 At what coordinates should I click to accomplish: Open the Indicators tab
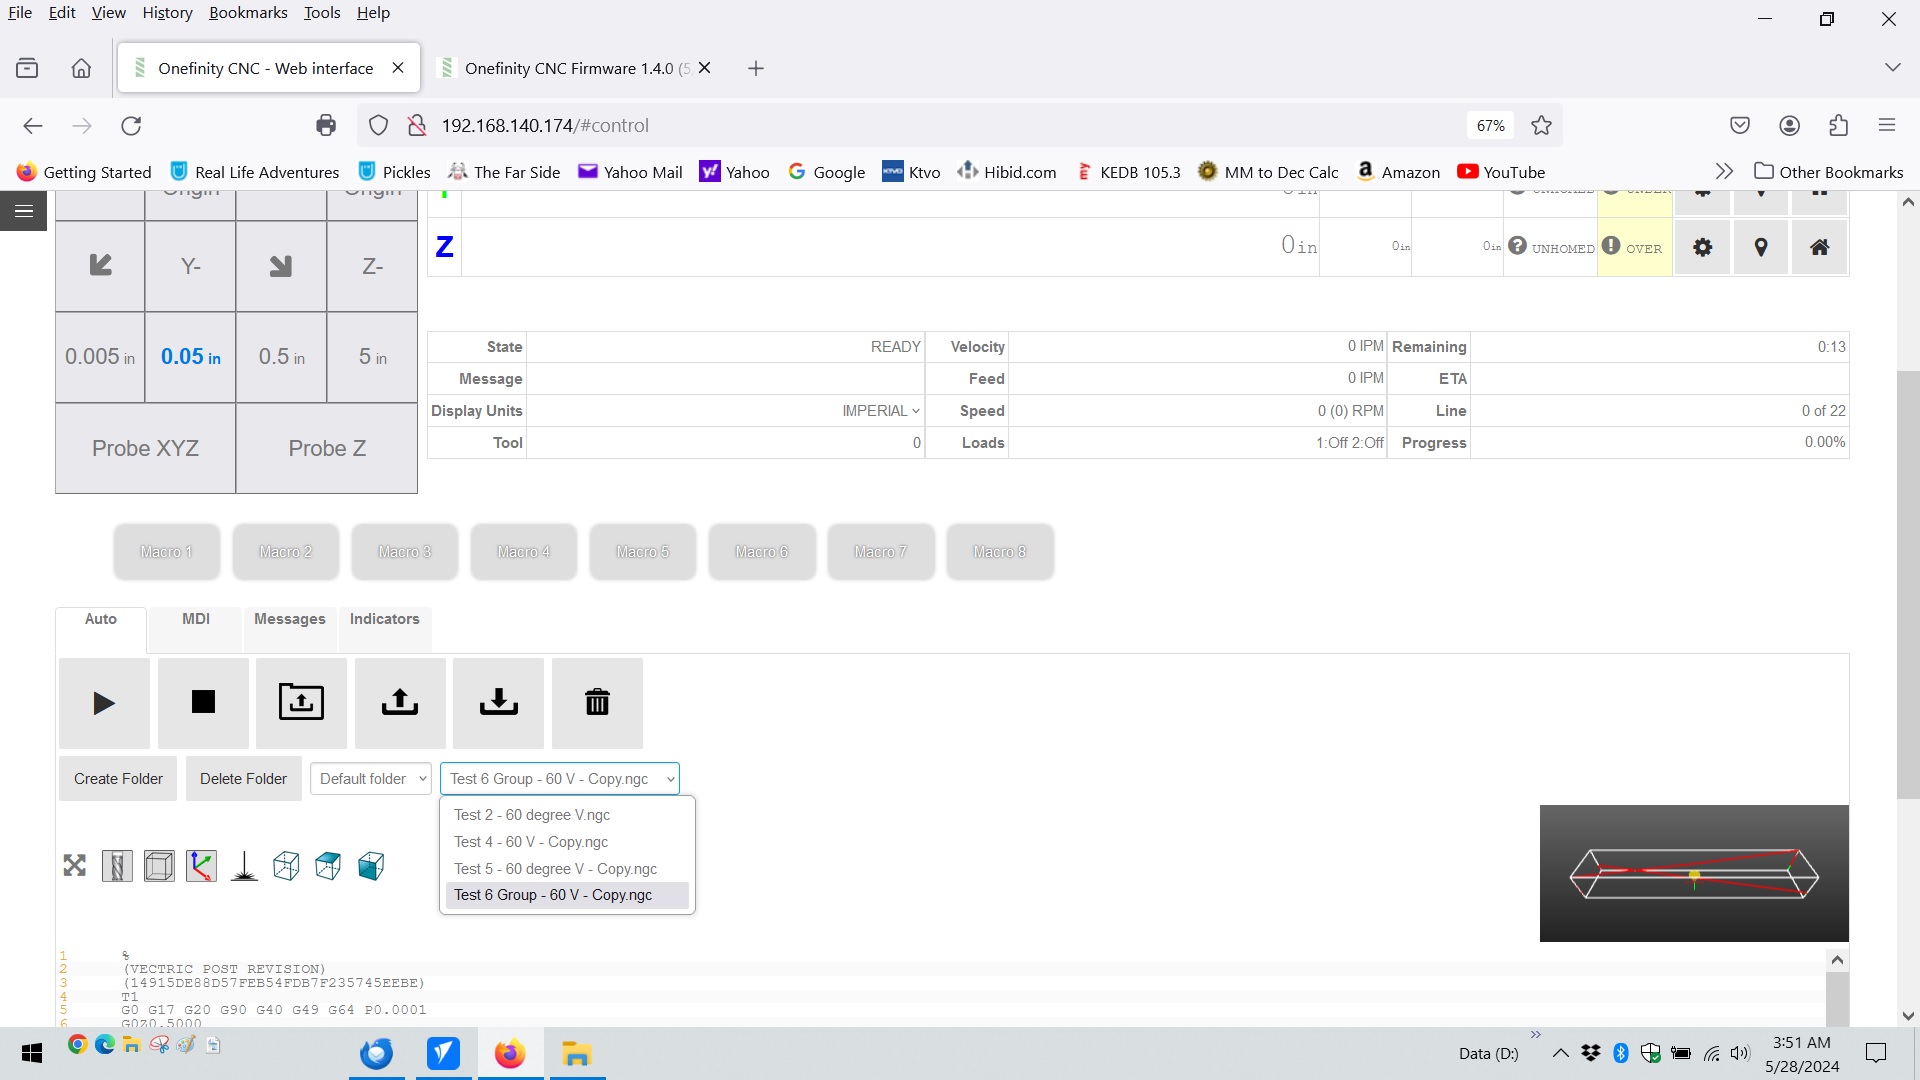384,619
